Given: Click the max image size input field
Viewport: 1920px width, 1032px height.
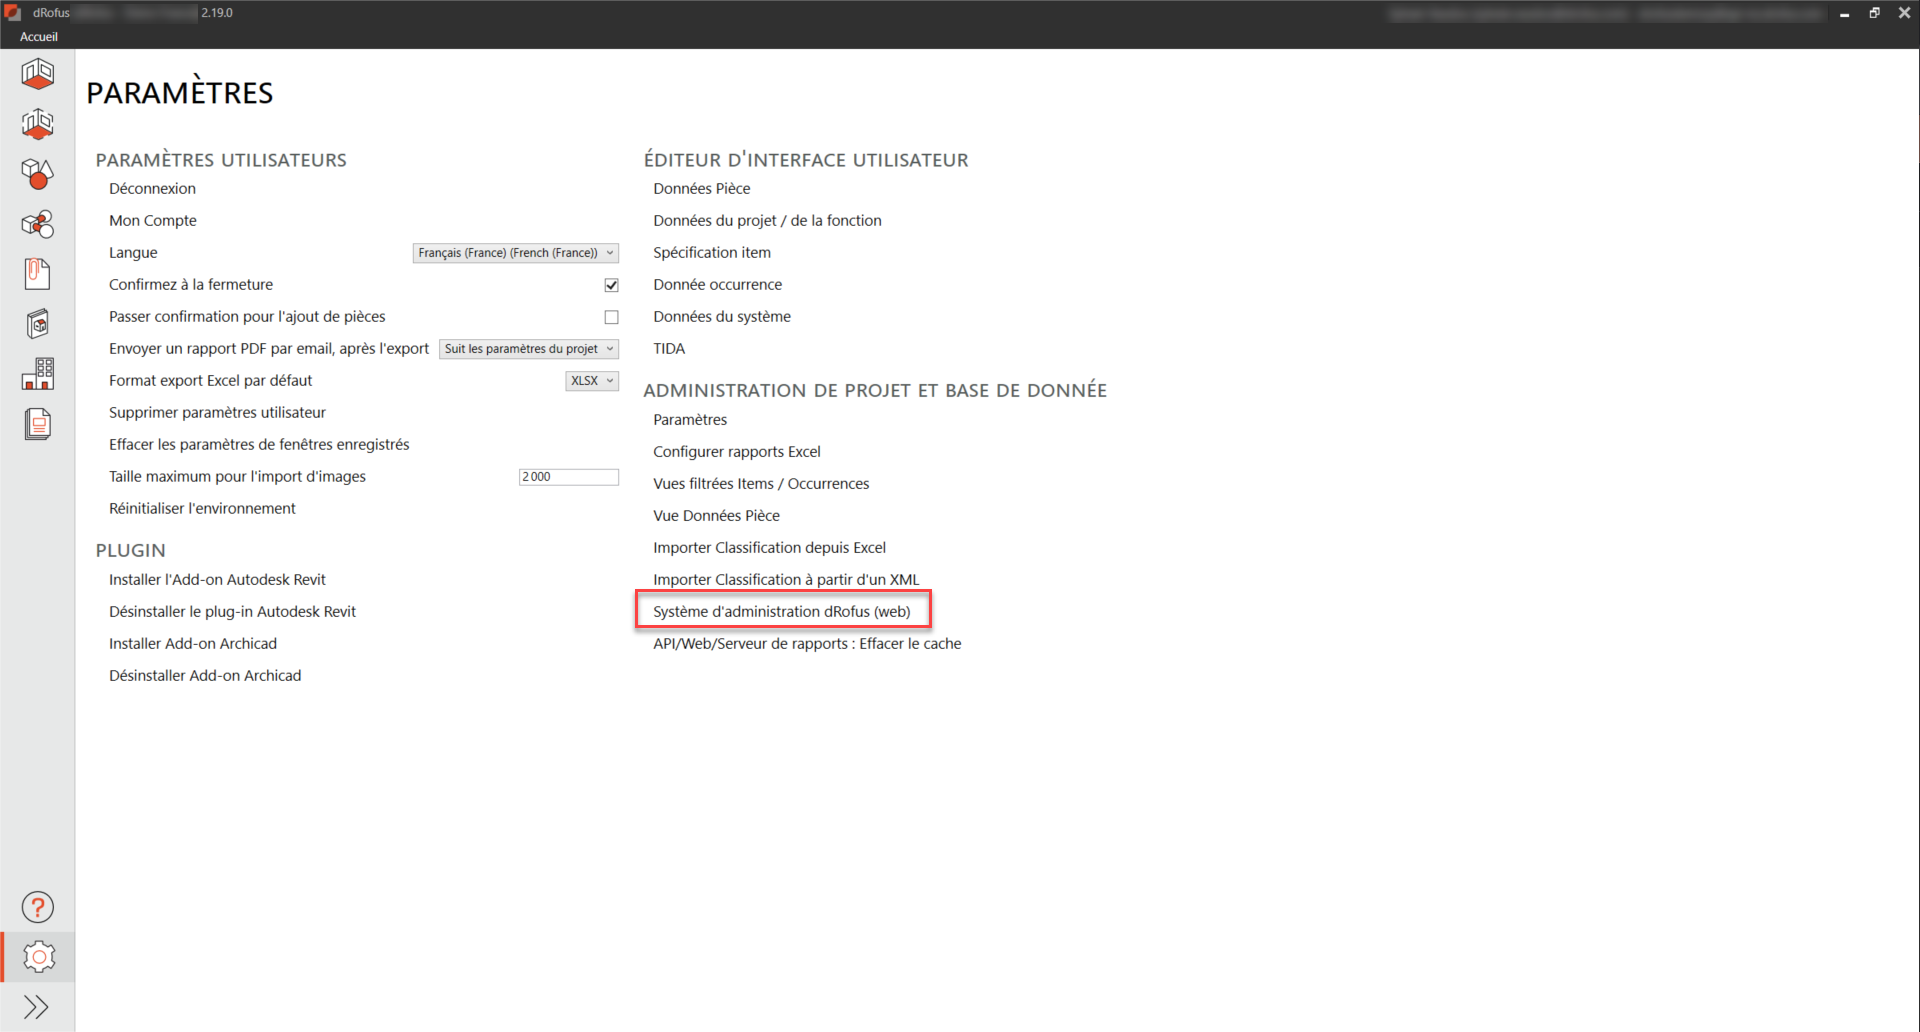Looking at the screenshot, I should click(568, 477).
